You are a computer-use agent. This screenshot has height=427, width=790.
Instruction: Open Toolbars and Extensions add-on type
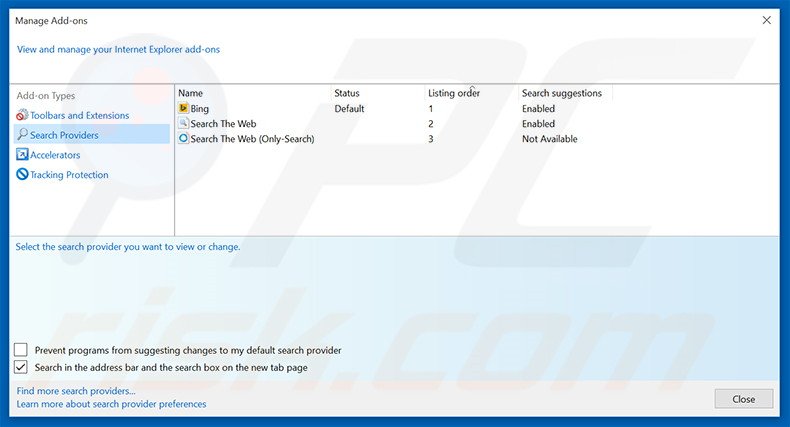point(80,115)
